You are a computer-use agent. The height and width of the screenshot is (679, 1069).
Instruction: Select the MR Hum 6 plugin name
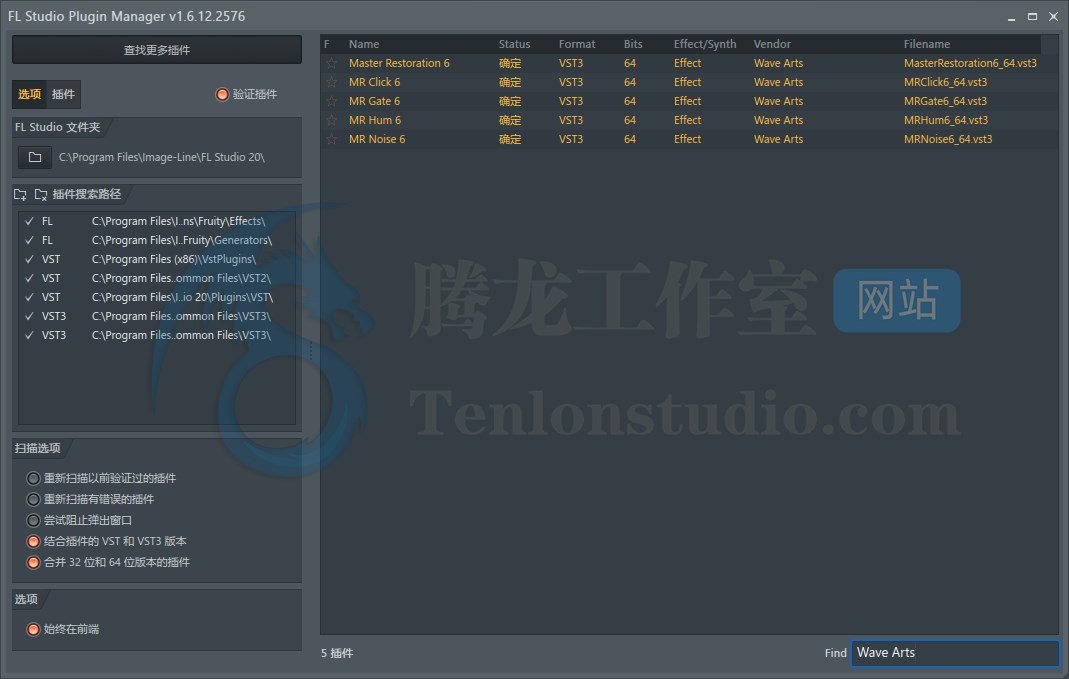[x=375, y=121]
